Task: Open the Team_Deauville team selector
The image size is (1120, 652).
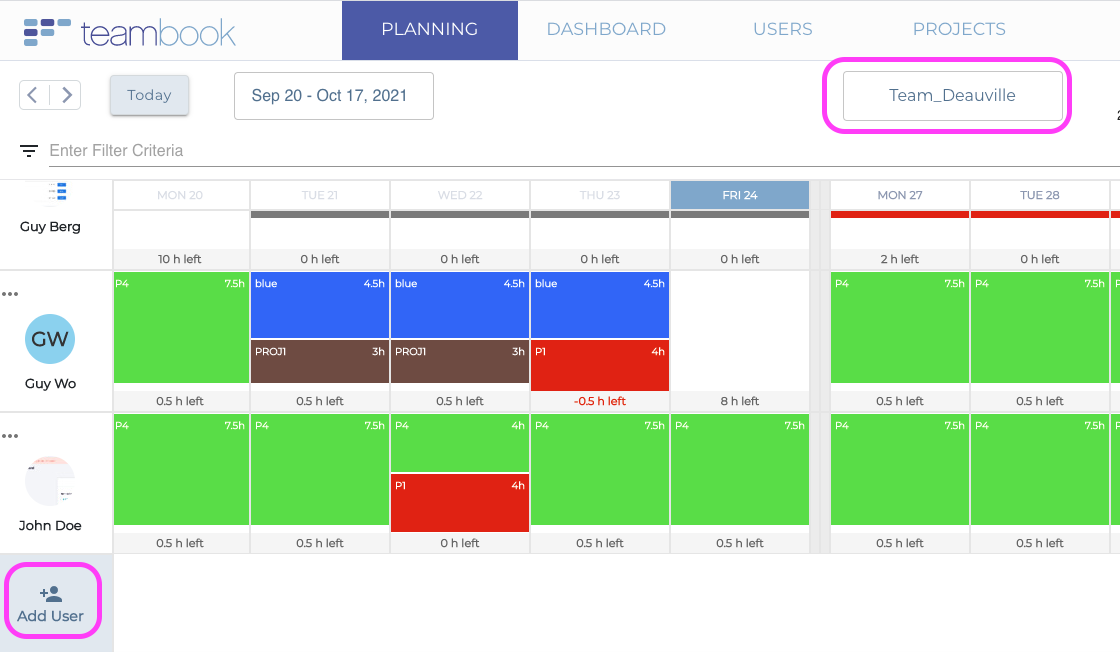Action: pos(953,96)
